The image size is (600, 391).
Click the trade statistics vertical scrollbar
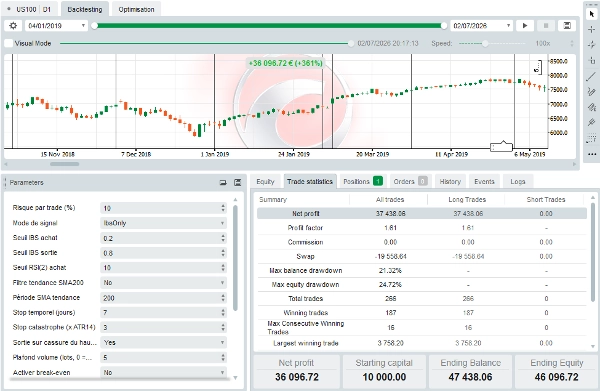pyautogui.click(x=593, y=253)
